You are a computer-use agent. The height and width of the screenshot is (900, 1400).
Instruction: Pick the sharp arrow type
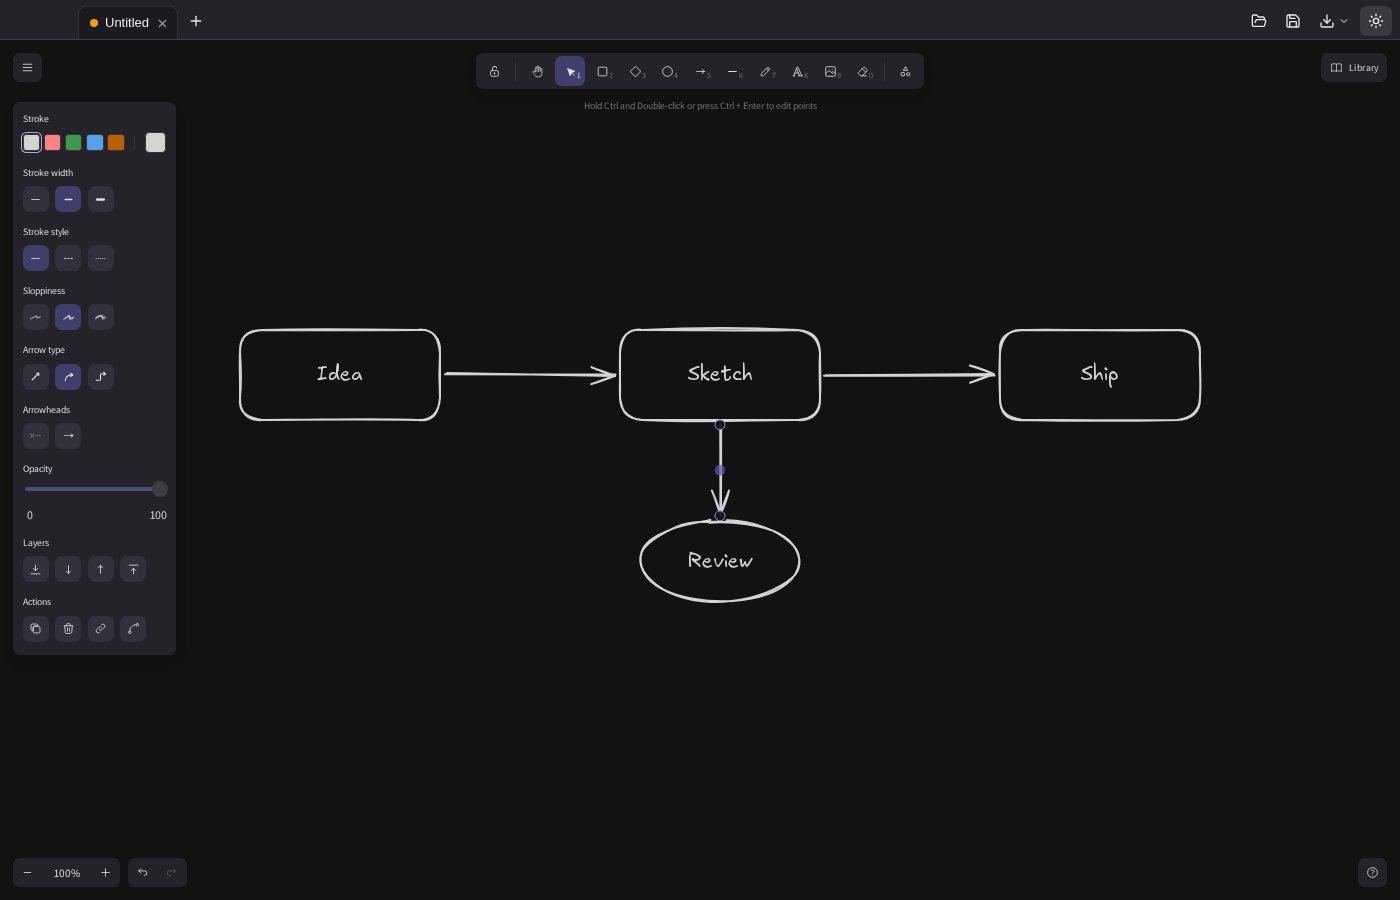click(36, 377)
